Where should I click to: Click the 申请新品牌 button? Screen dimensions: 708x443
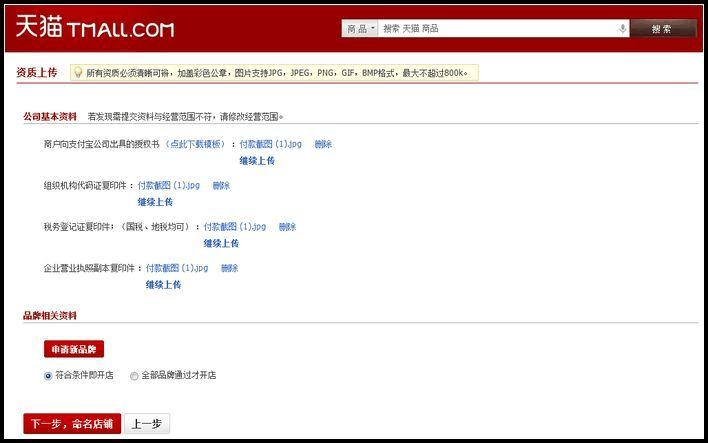74,349
